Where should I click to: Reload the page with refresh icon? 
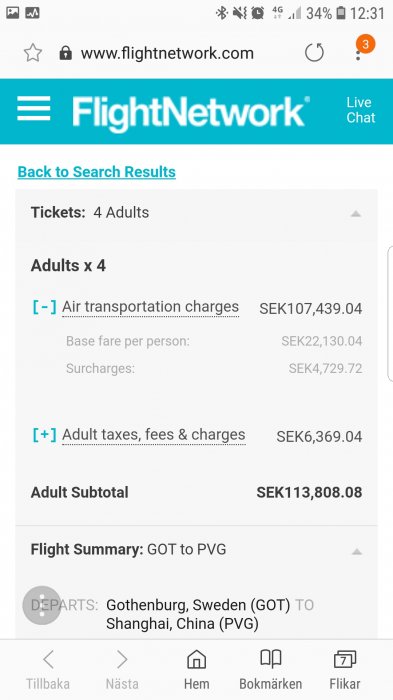click(314, 53)
